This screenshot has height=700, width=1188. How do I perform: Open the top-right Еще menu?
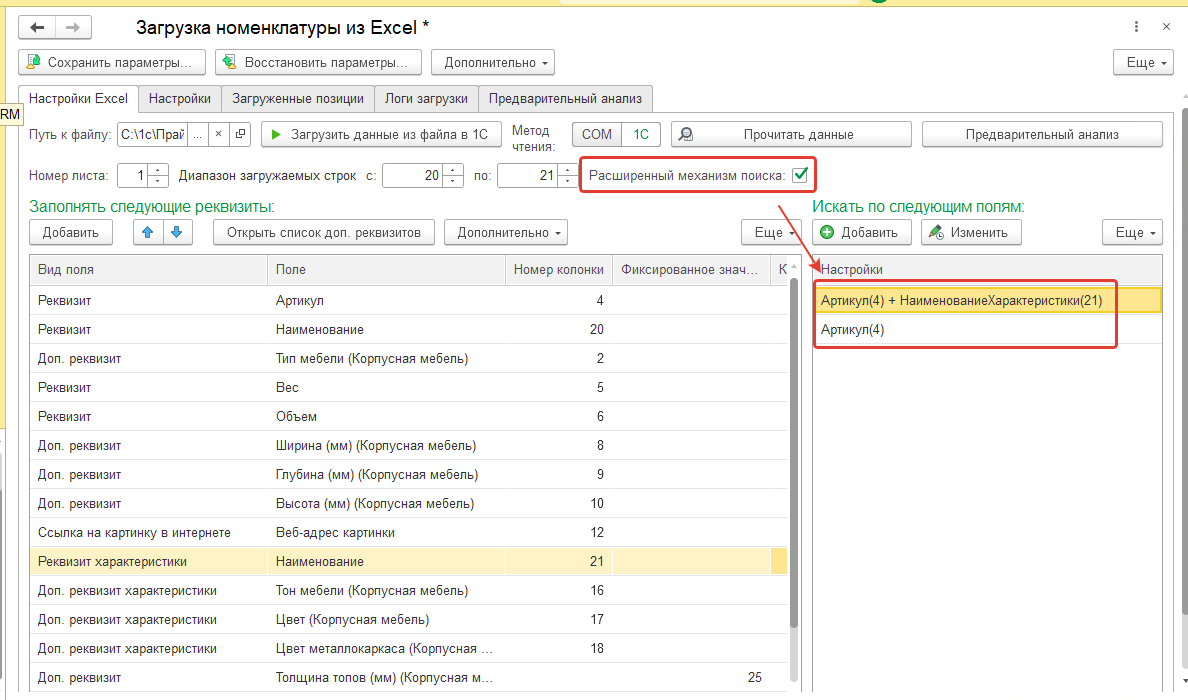tap(1143, 62)
